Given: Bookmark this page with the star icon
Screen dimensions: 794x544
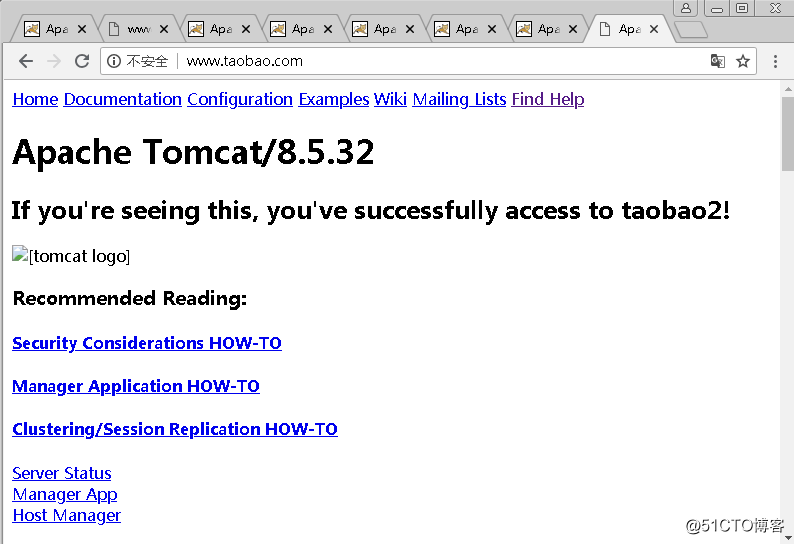Looking at the screenshot, I should tap(743, 61).
